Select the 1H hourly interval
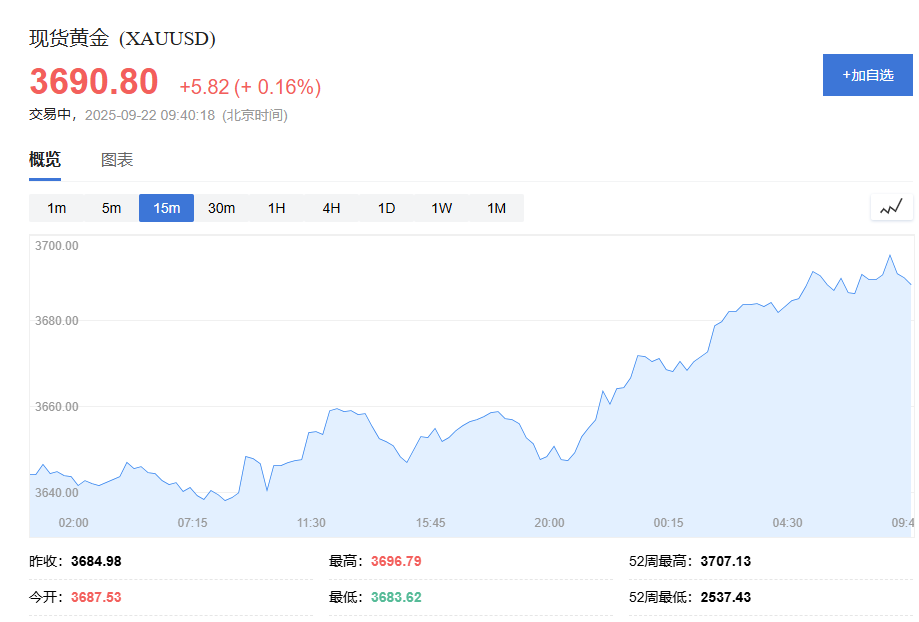The image size is (919, 622). 276,207
